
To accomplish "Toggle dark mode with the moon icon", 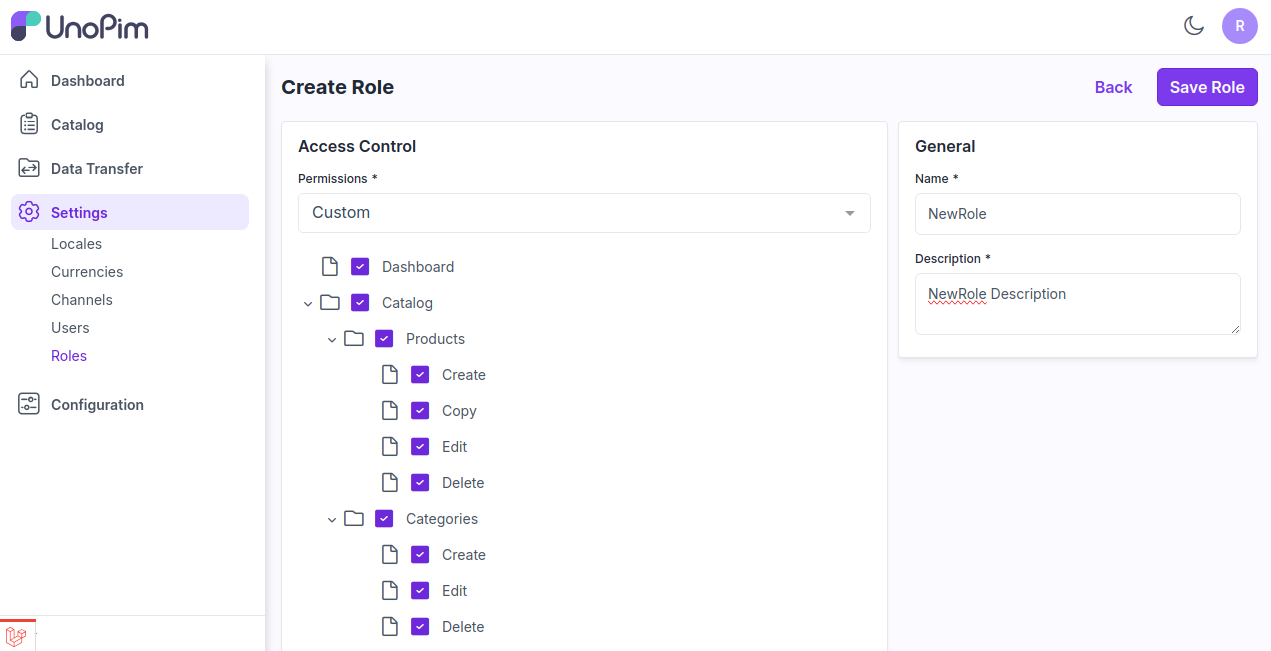I will [1193, 26].
